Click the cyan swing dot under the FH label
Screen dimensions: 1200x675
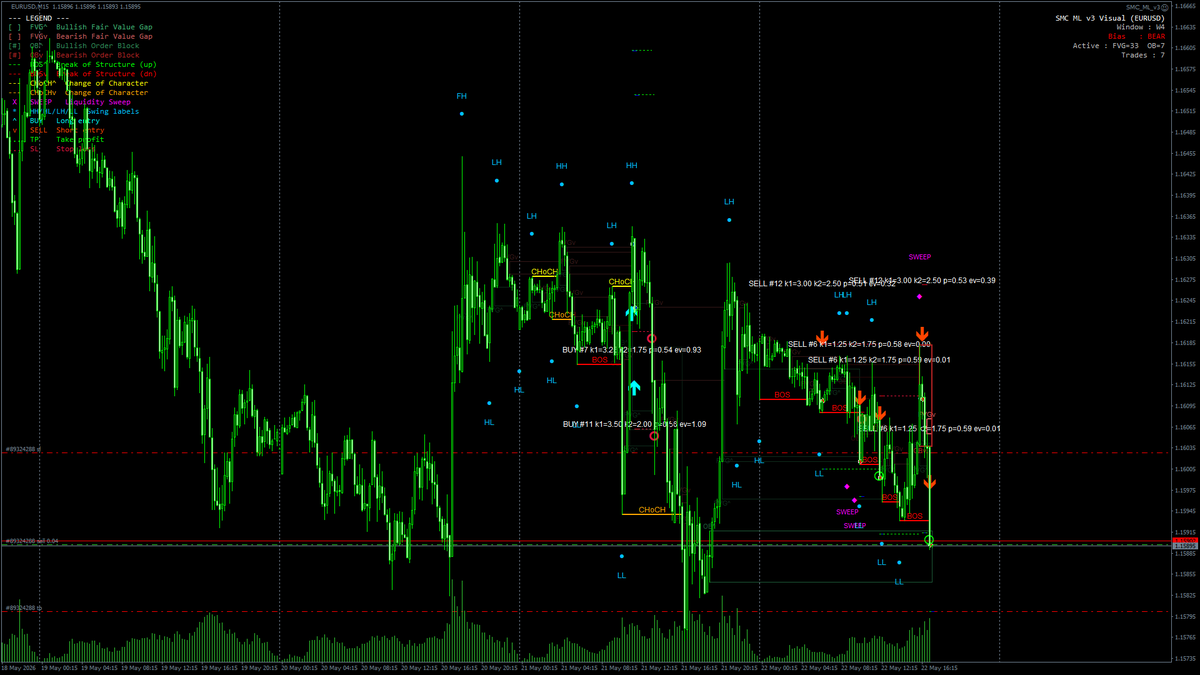point(462,114)
